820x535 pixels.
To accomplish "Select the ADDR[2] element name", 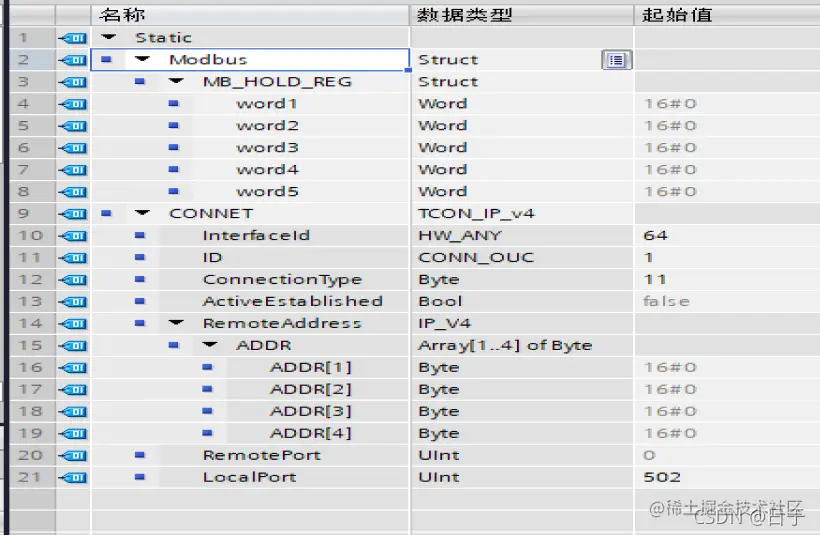I will [311, 390].
